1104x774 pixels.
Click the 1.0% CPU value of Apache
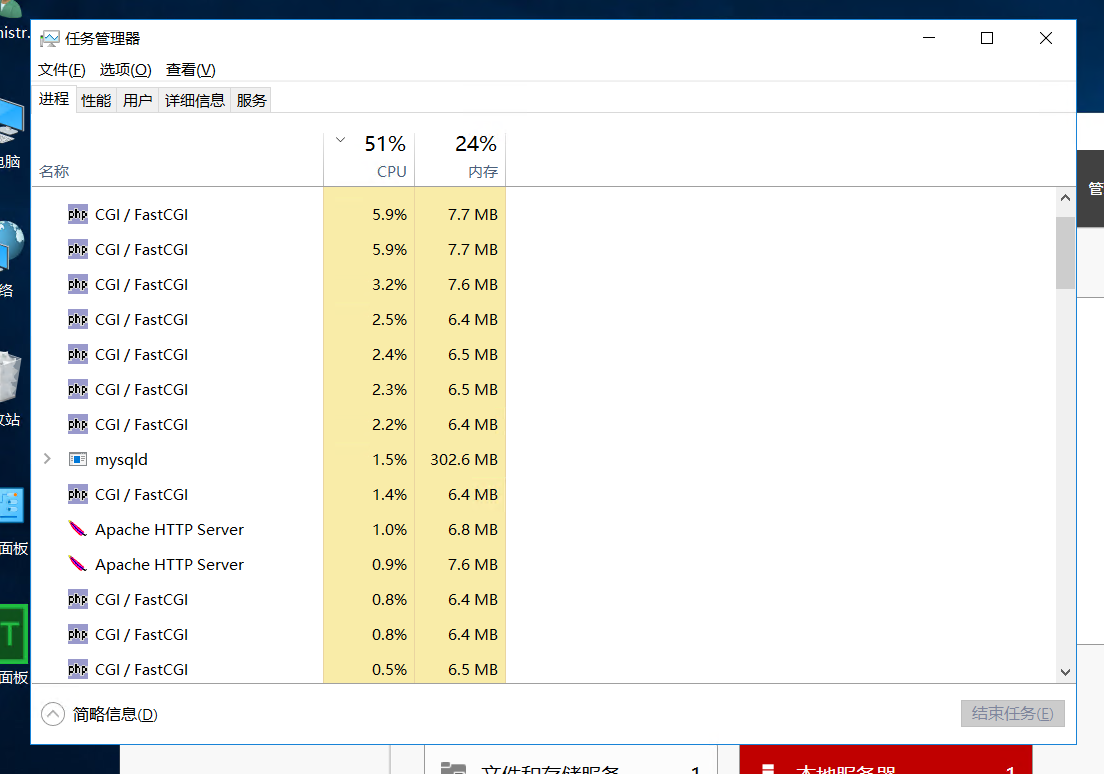[389, 530]
